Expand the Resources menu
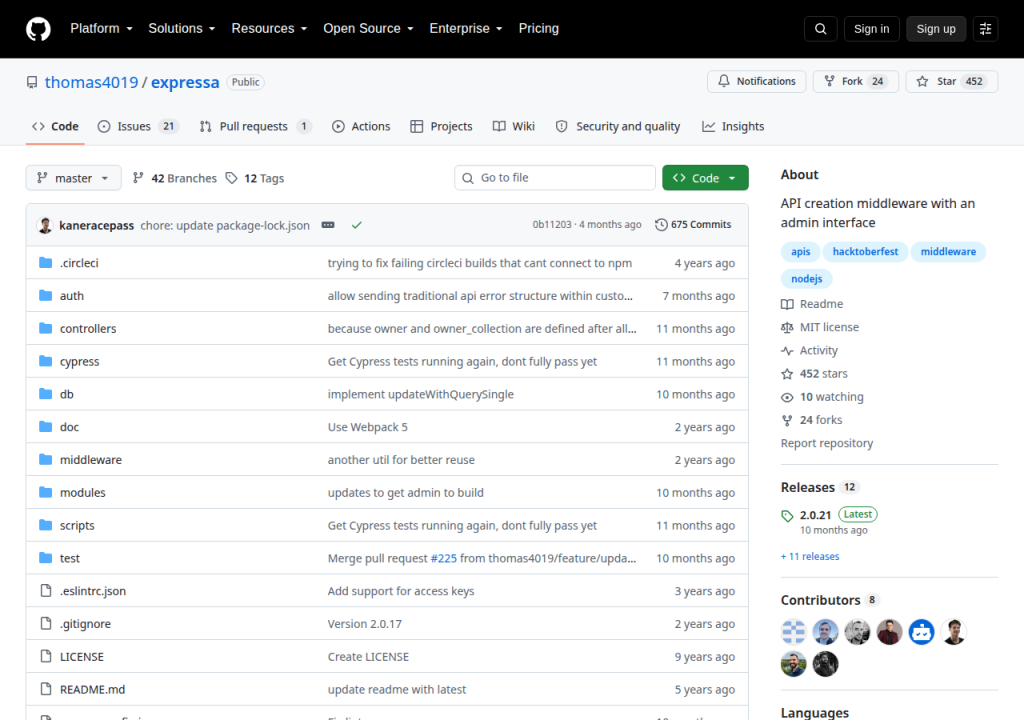The width and height of the screenshot is (1024, 720). [x=269, y=29]
